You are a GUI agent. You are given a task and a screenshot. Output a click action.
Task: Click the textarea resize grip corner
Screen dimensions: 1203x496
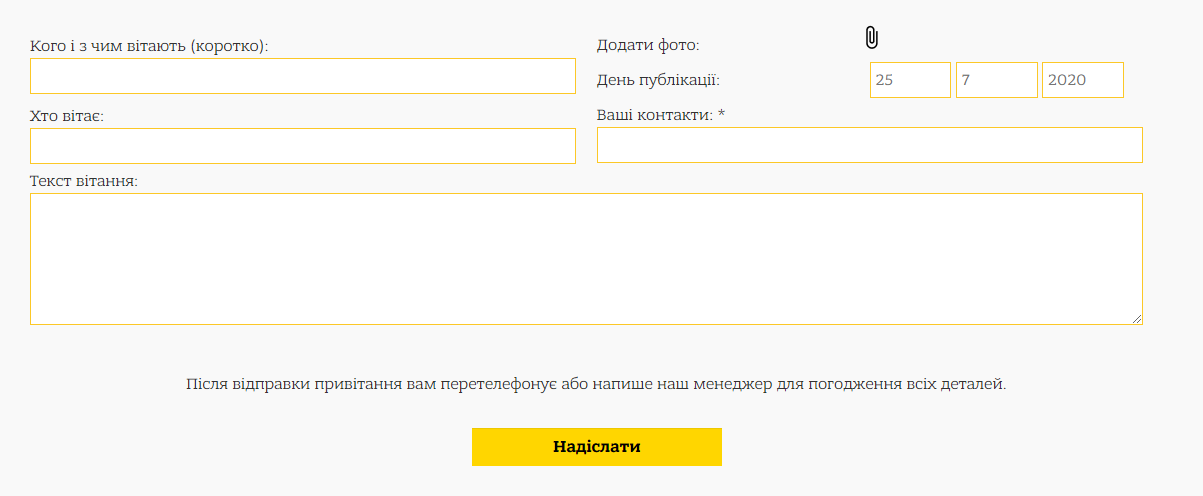(x=1137, y=319)
